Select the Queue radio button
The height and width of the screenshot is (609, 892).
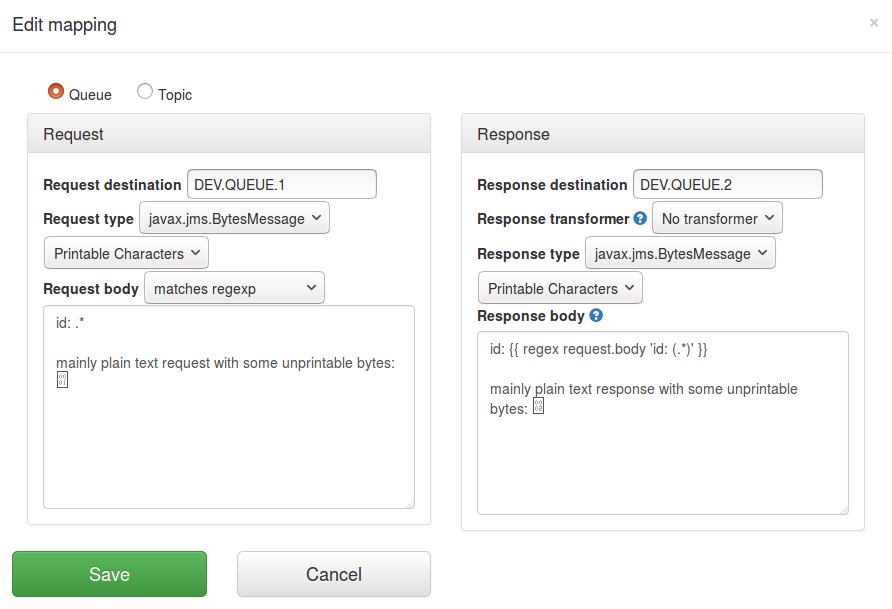pos(56,91)
